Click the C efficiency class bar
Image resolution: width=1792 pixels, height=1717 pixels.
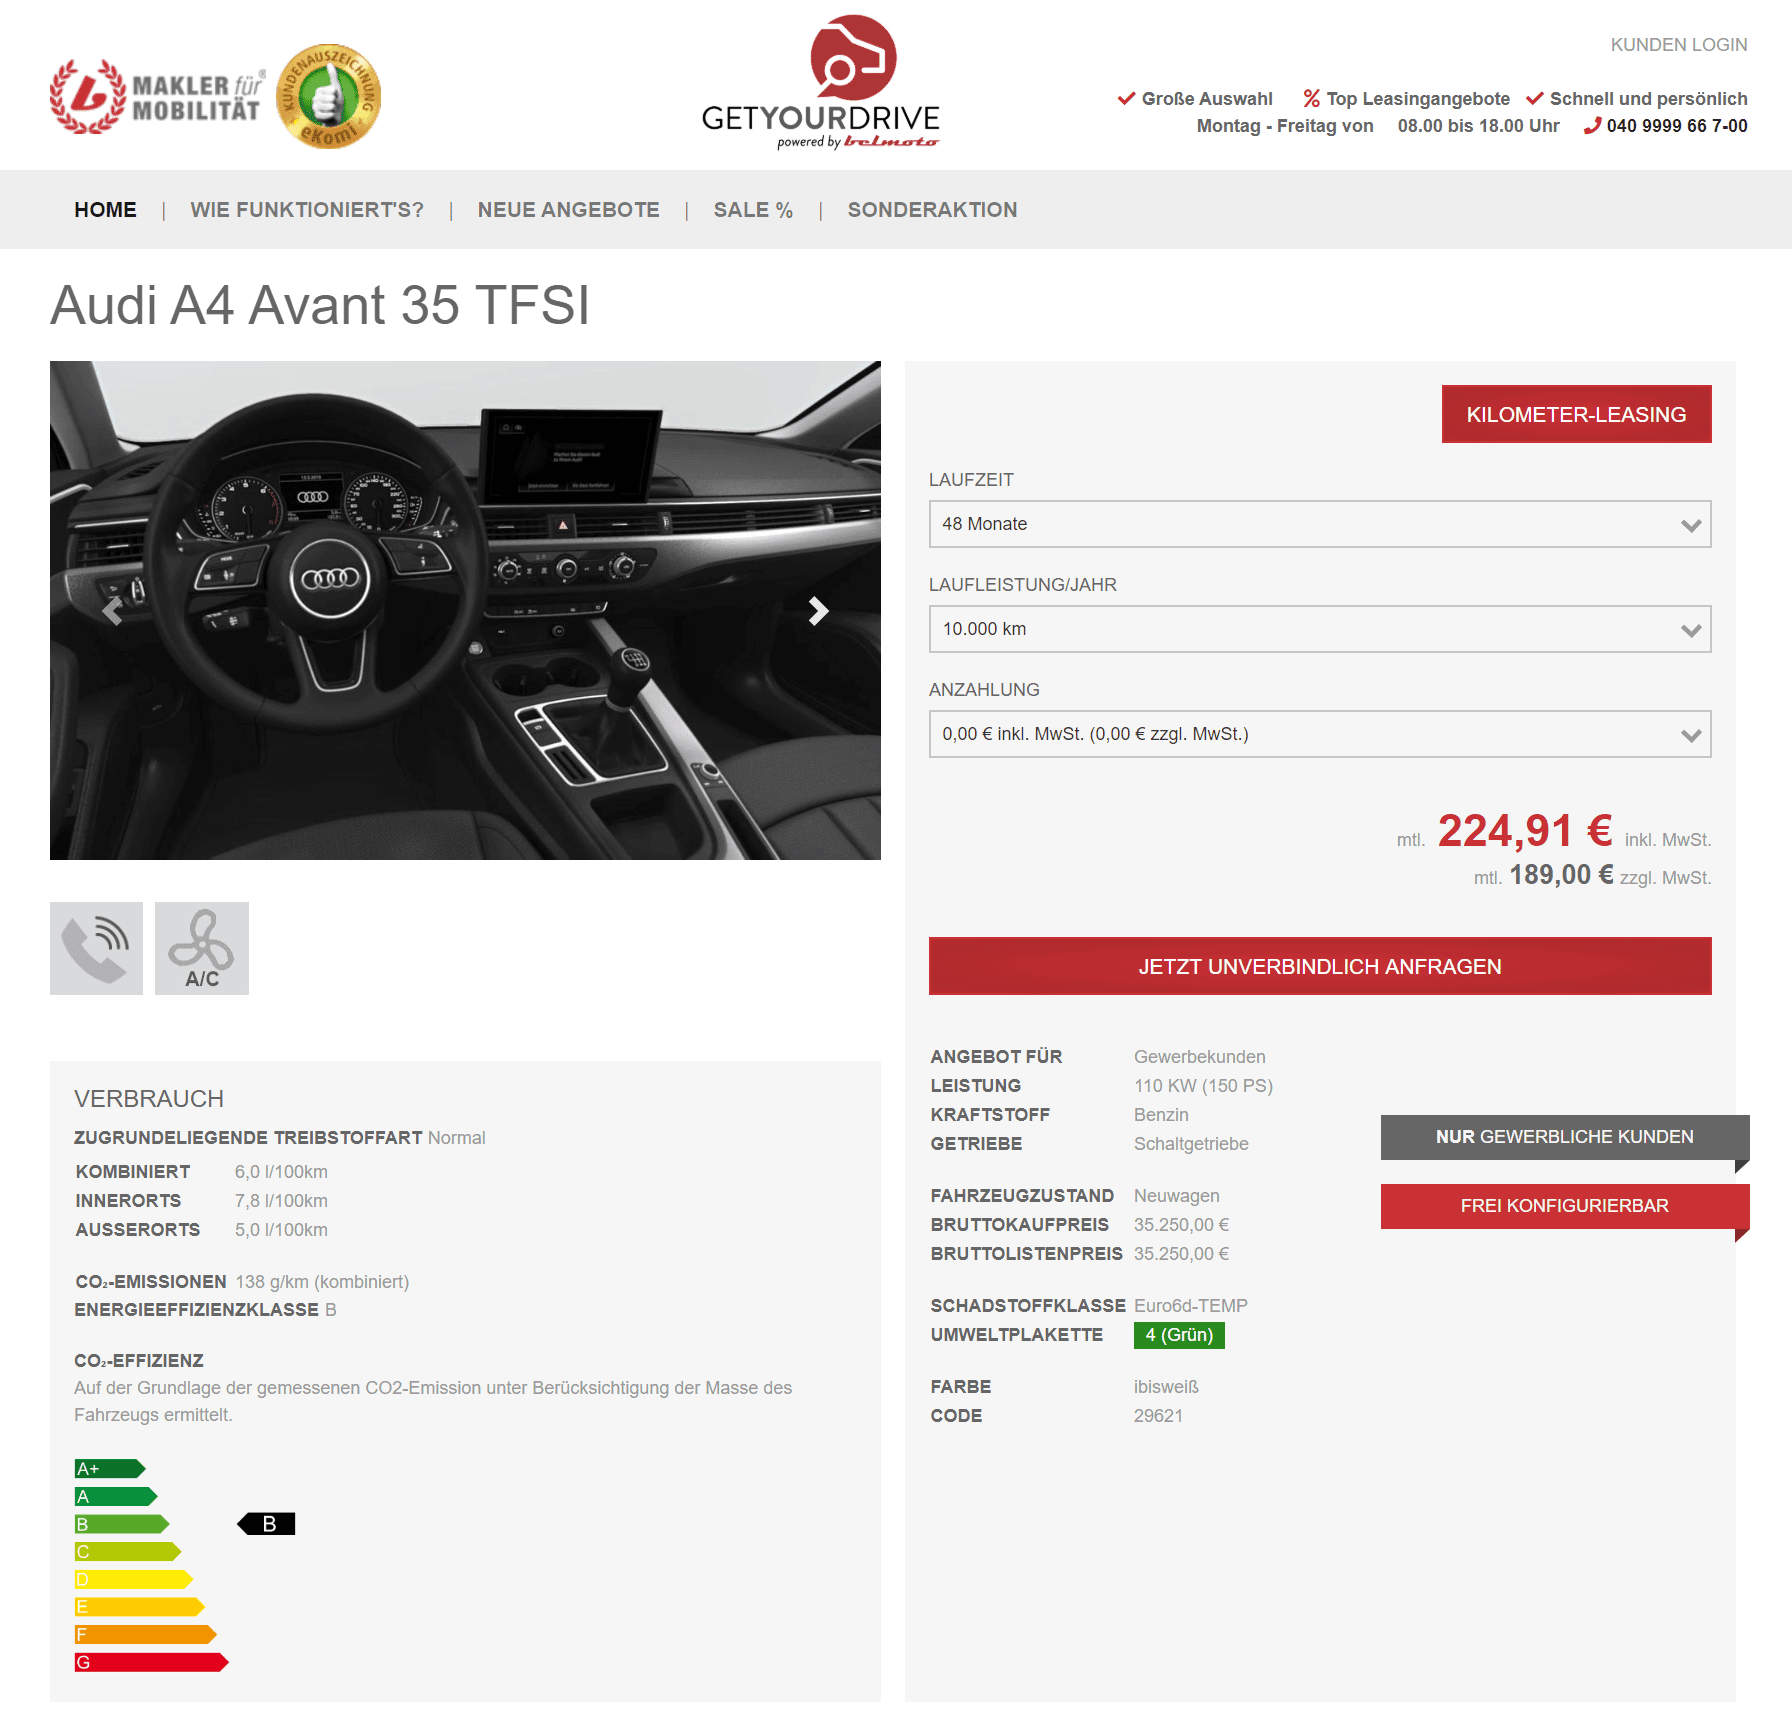pos(128,1551)
